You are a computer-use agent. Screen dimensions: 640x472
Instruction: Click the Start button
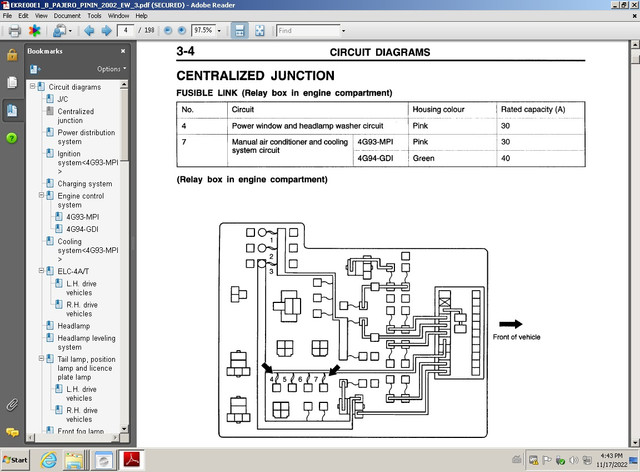click(x=15, y=460)
